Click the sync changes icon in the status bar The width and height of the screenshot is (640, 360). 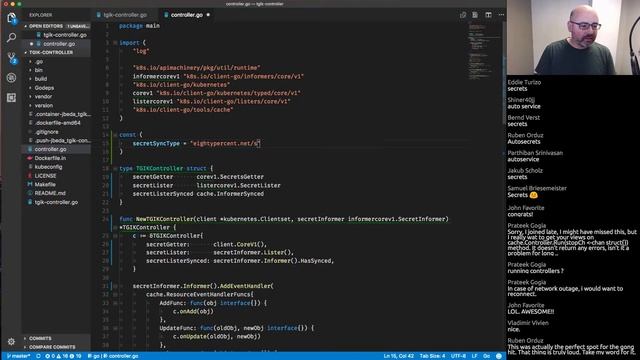click(38, 356)
